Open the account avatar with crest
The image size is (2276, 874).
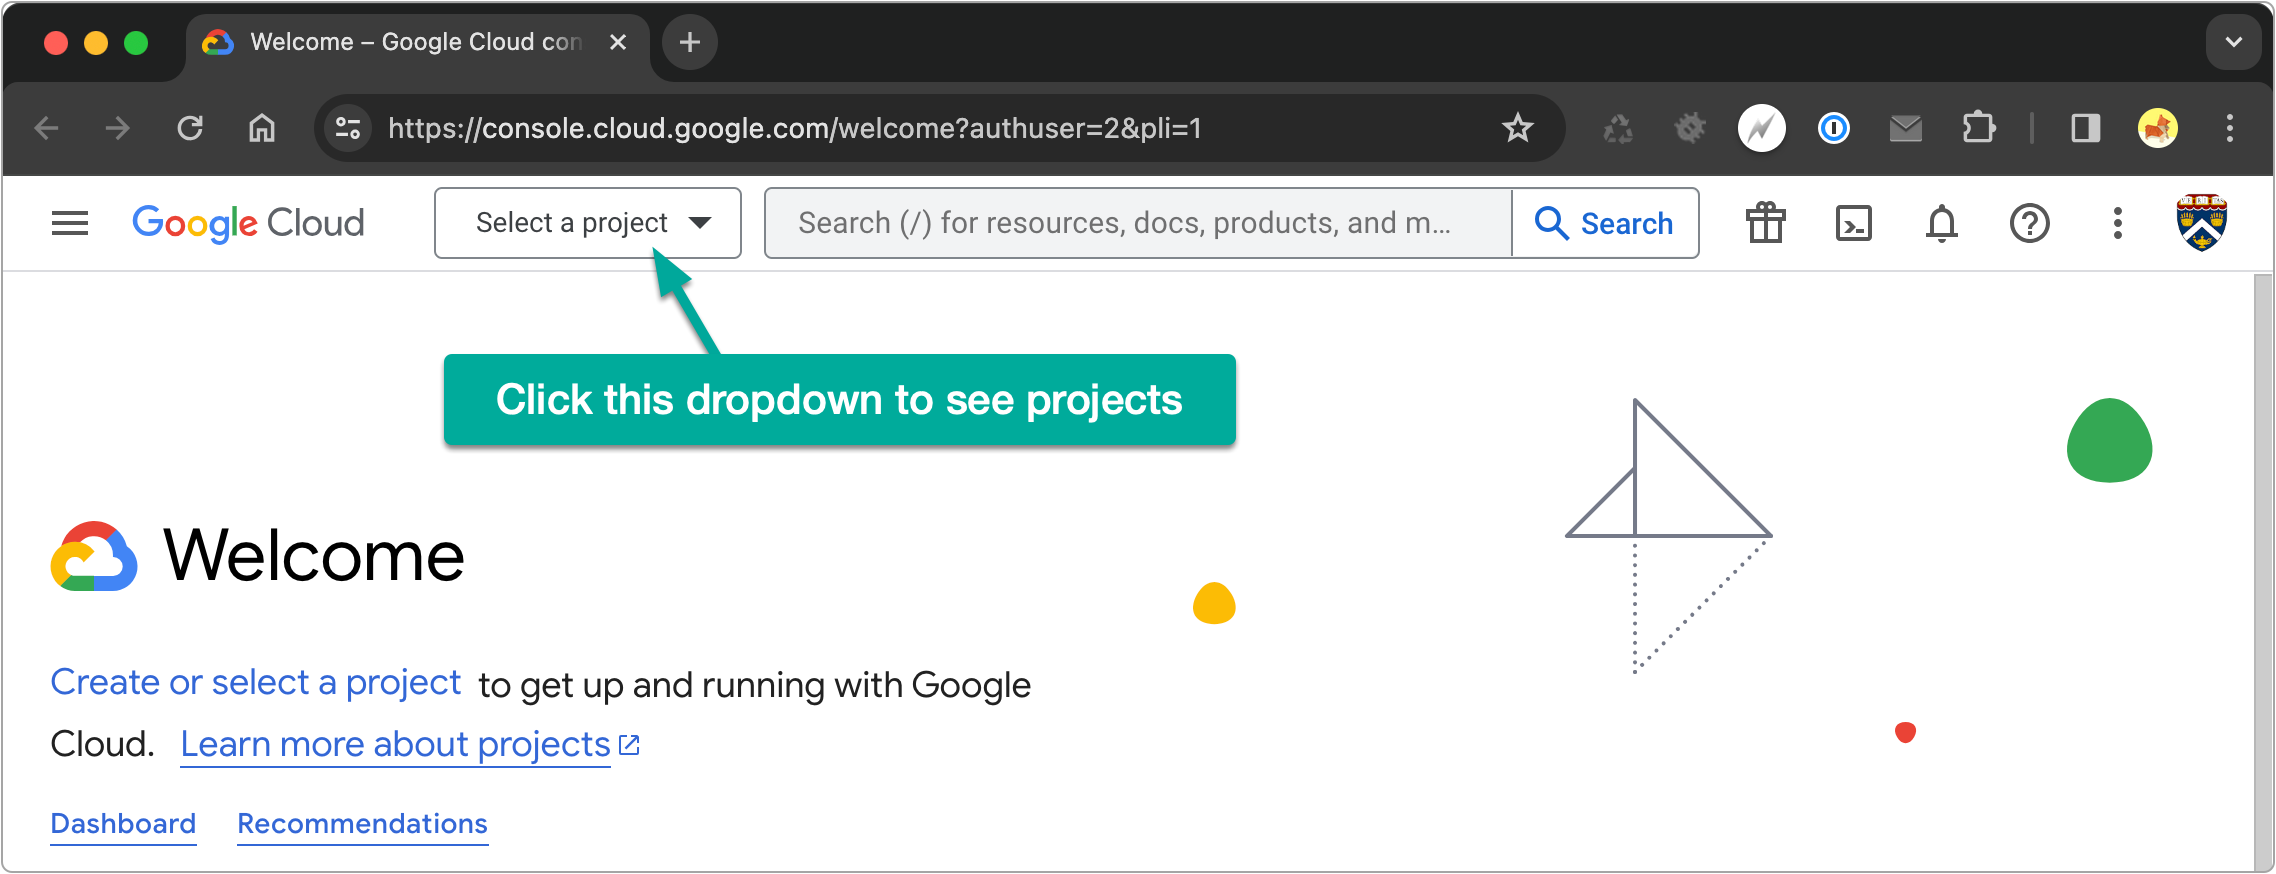[2202, 222]
